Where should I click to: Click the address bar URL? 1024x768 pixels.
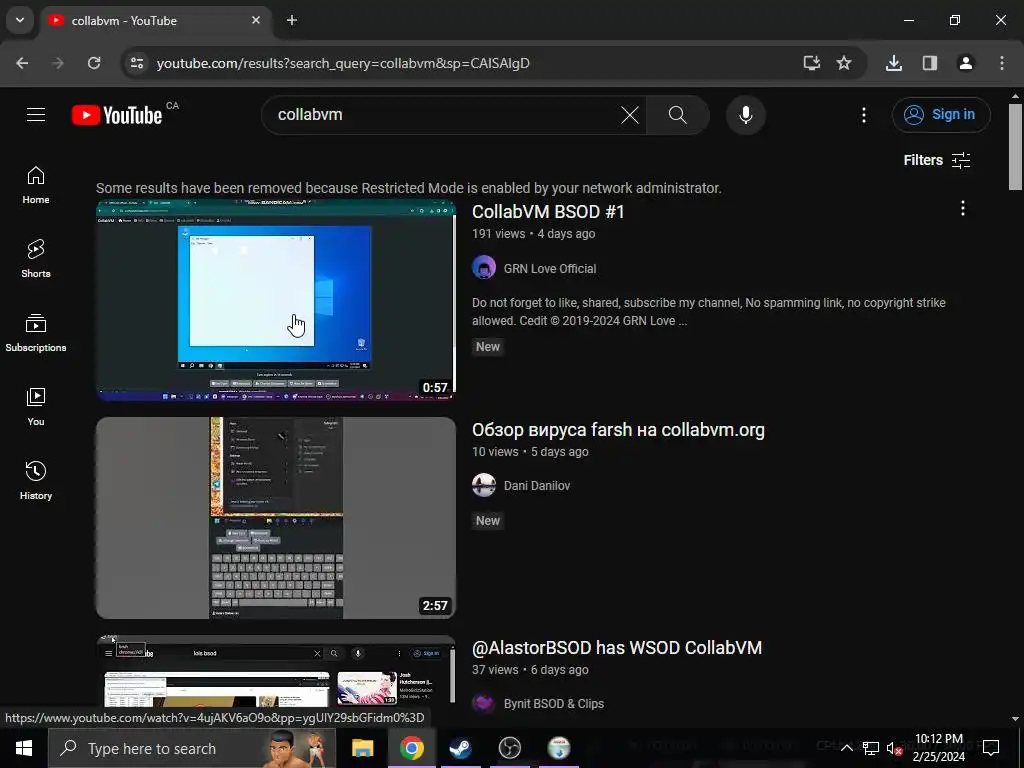[343, 63]
